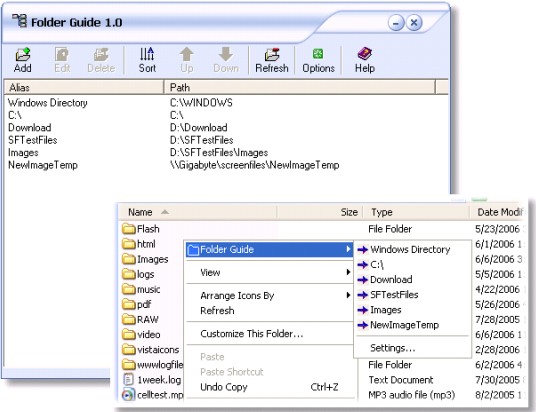Click the RAW folder icon
536x412 pixels.
coord(129,319)
